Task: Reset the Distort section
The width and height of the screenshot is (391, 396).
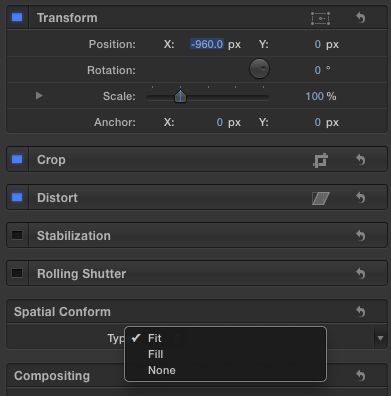Action: click(360, 198)
